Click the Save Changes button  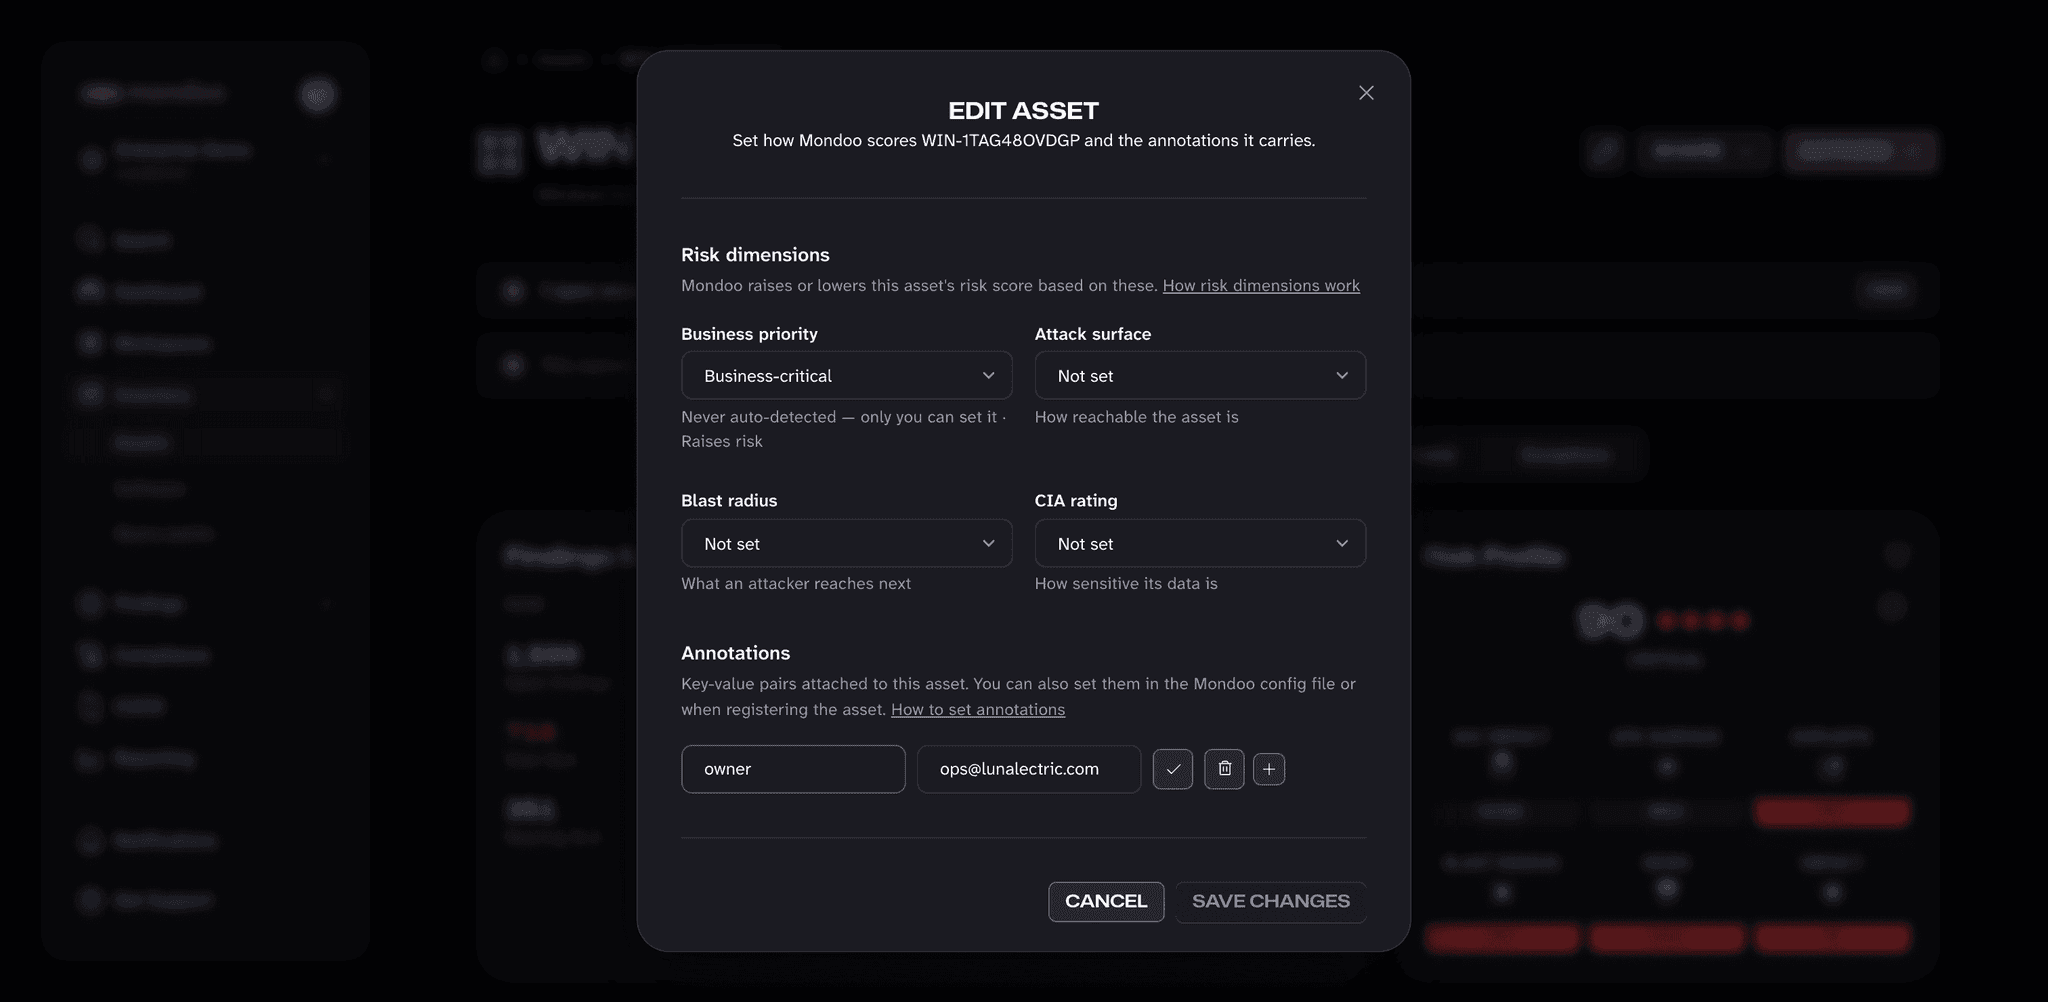(x=1271, y=901)
